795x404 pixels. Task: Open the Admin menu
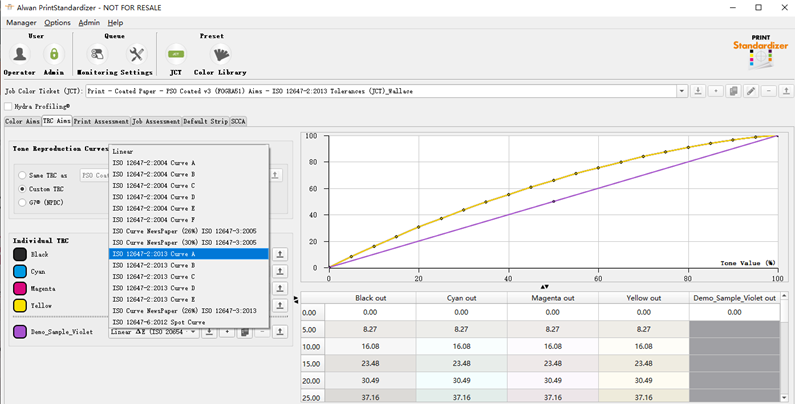tap(89, 23)
